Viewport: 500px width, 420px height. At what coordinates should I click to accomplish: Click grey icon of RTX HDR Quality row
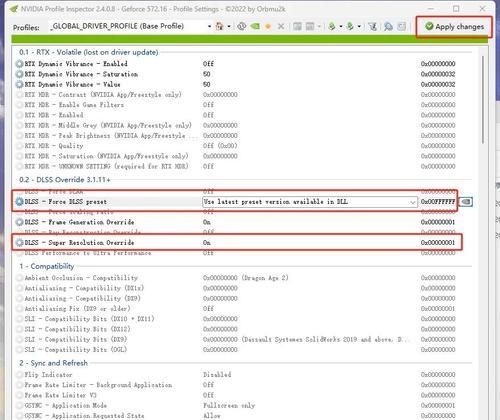20,146
